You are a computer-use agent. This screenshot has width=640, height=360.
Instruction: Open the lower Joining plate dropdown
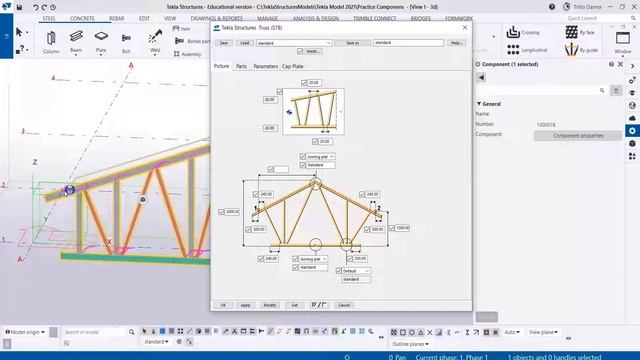[313, 259]
